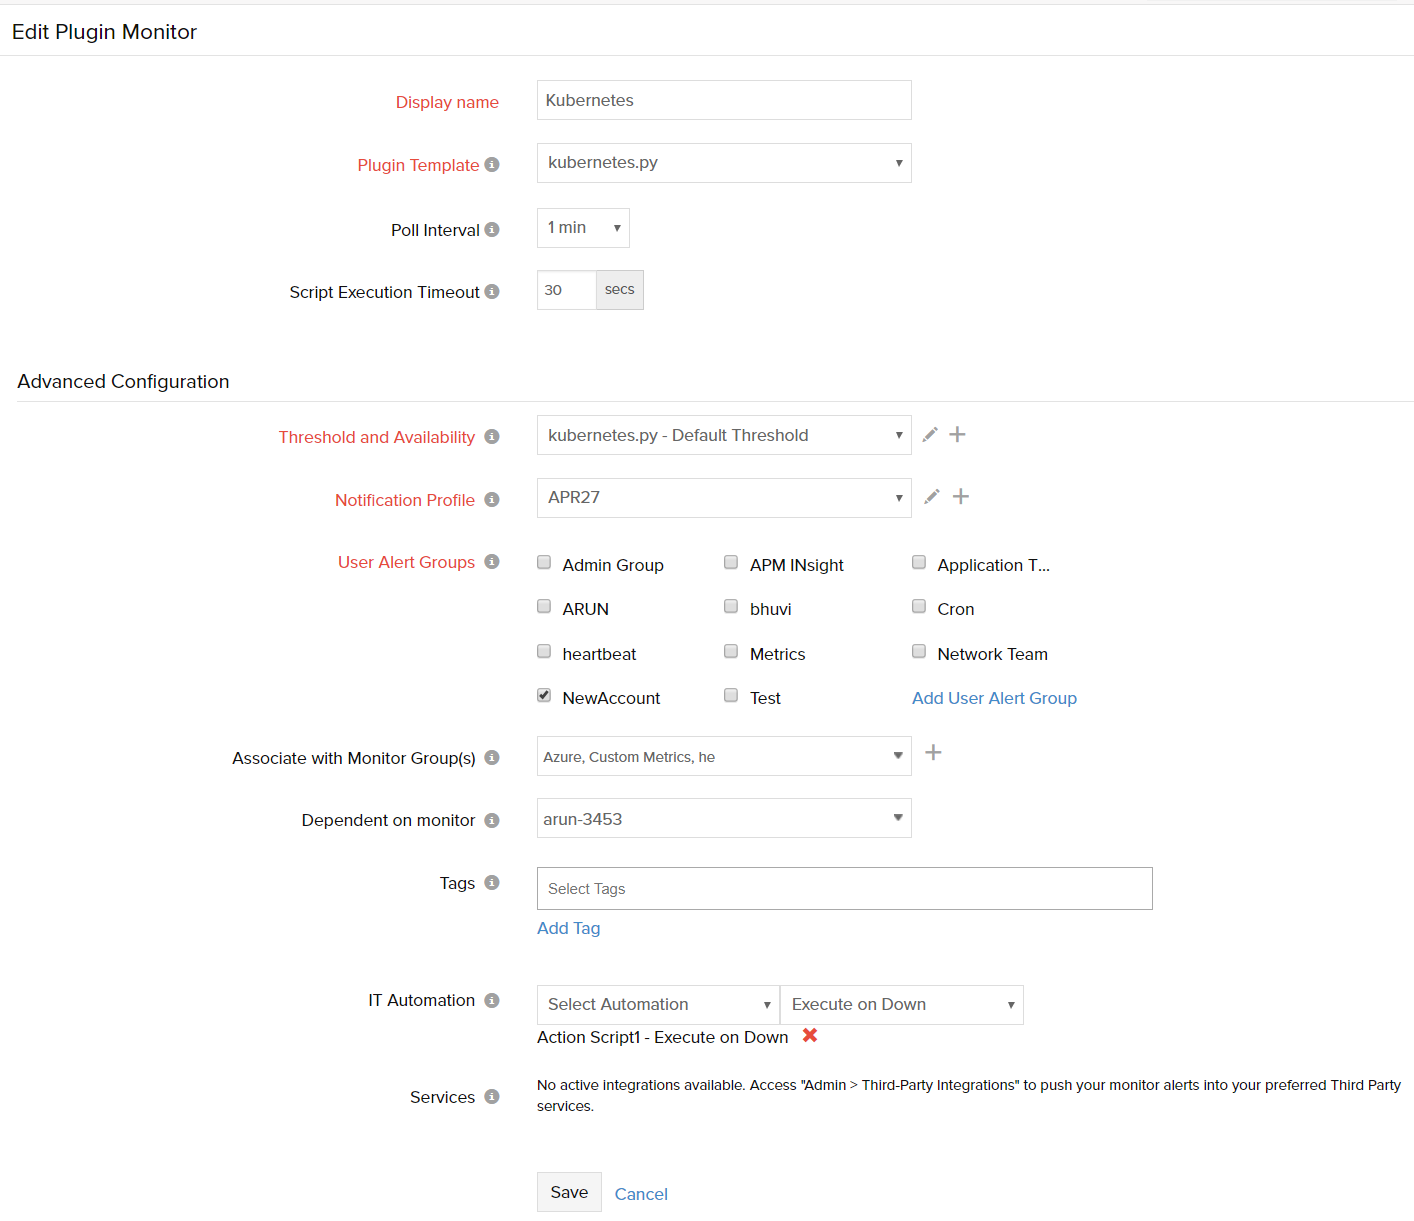Show info icon beside Script Execution Timeout
The image size is (1414, 1221).
492,292
